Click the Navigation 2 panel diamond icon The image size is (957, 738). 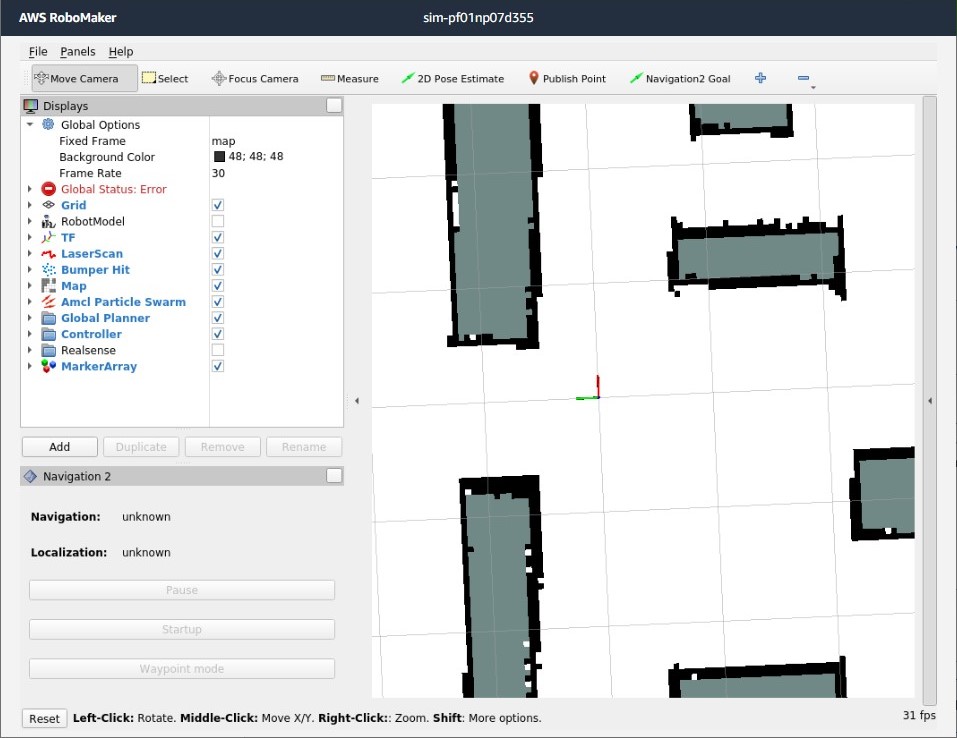click(x=29, y=476)
